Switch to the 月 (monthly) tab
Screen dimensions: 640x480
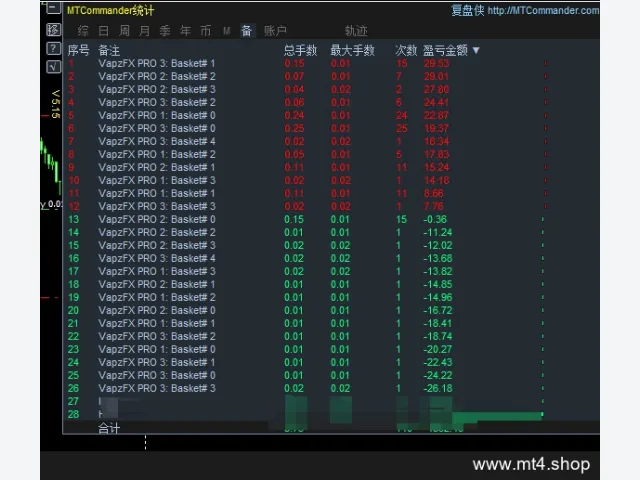144,31
